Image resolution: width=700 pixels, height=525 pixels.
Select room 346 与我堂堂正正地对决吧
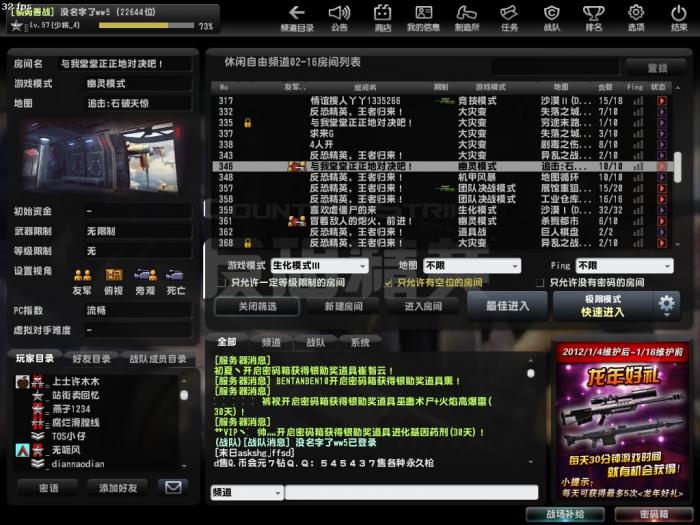[x=443, y=167]
